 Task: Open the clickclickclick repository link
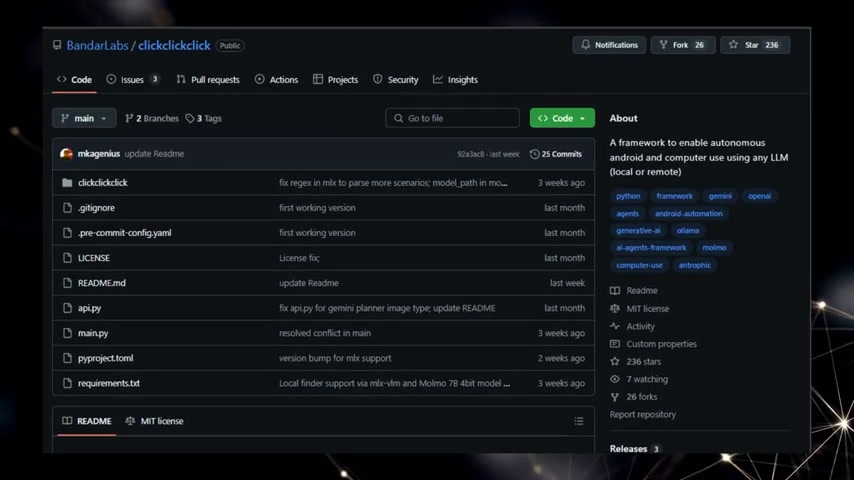[174, 45]
